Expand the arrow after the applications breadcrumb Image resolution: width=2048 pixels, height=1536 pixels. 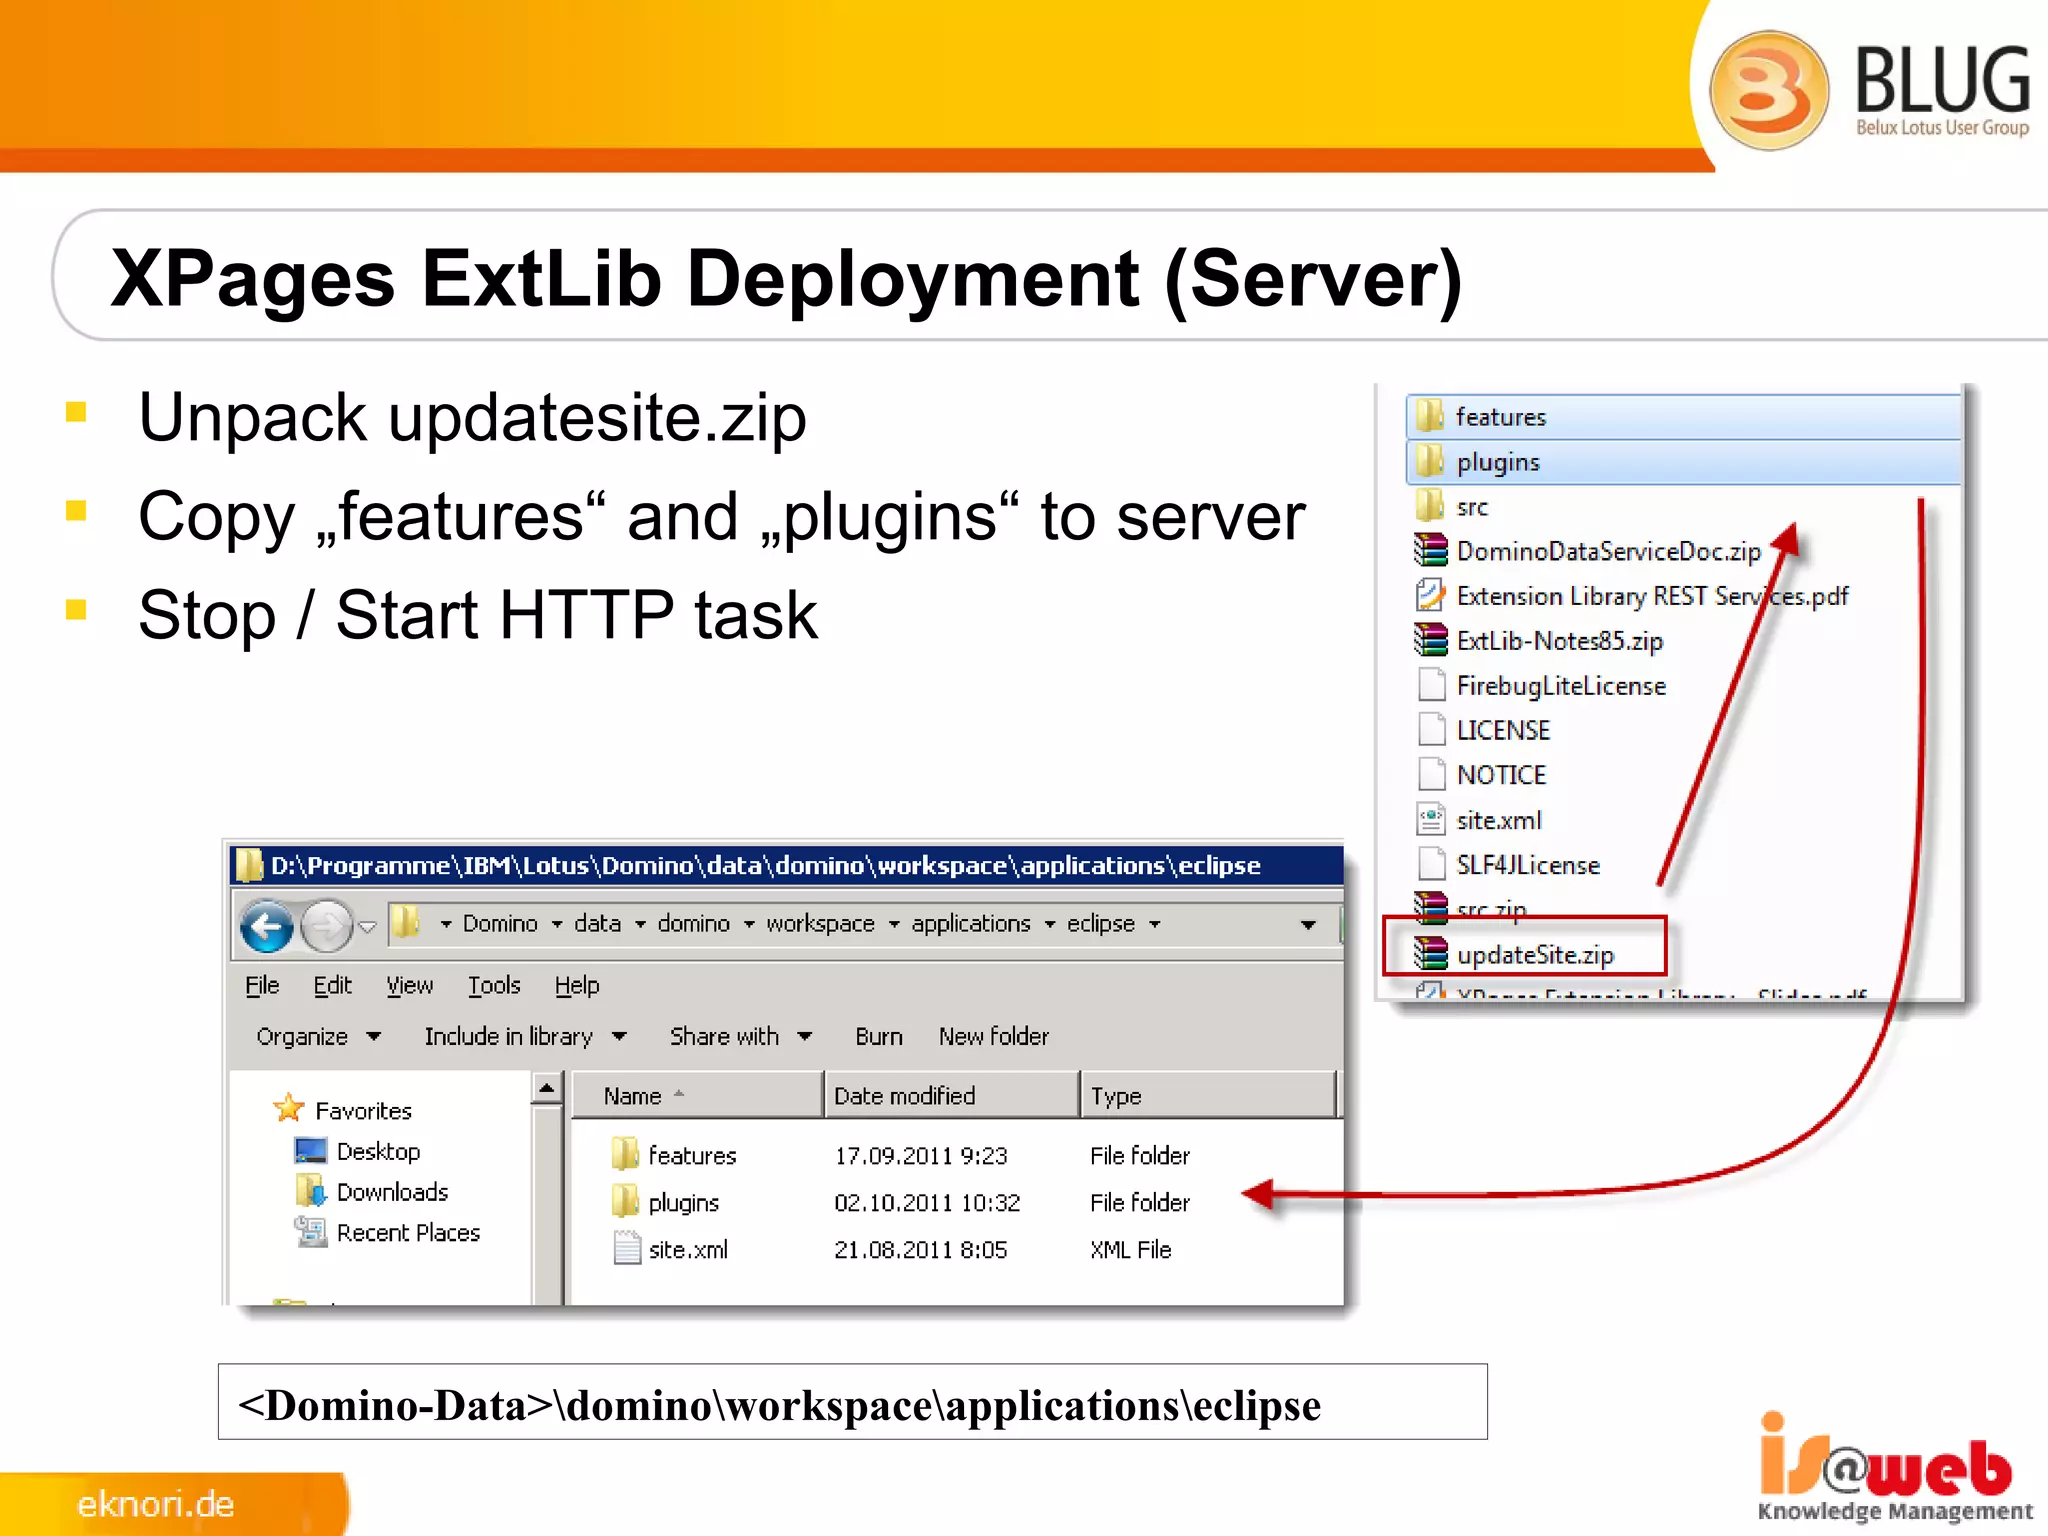[1050, 924]
